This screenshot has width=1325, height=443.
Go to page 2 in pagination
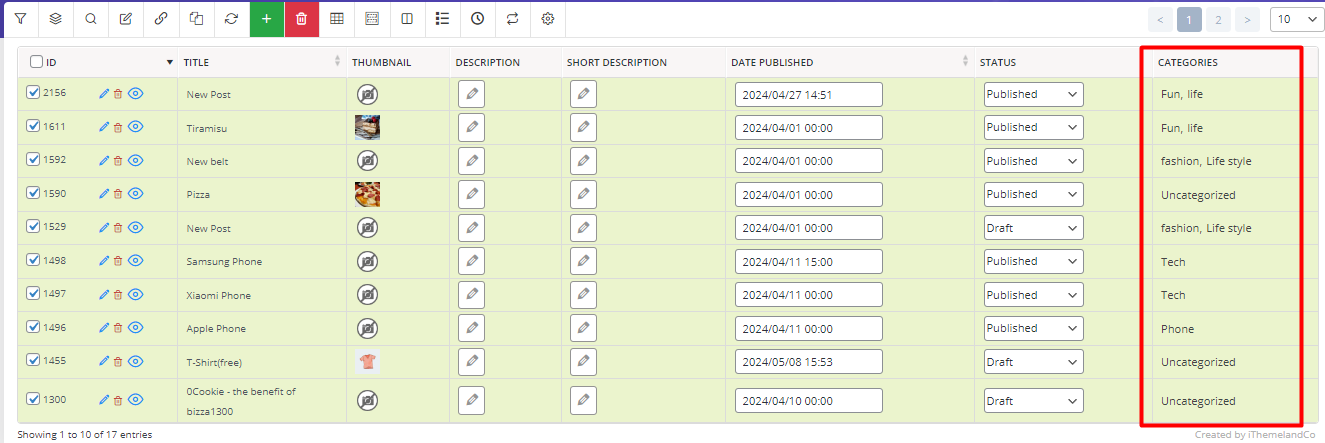(x=1218, y=19)
